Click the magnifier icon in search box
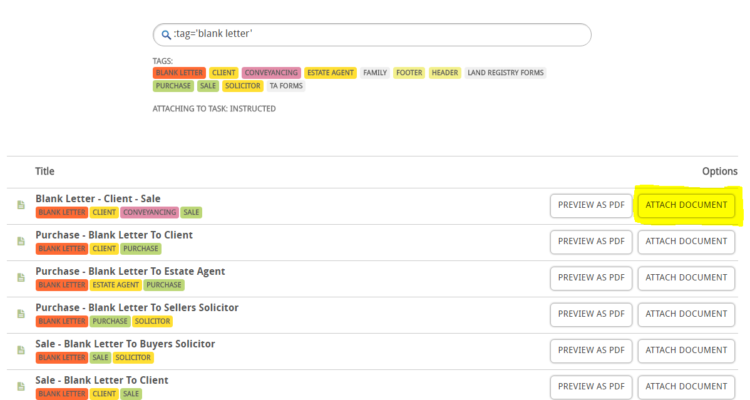750x400 pixels. click(166, 34)
